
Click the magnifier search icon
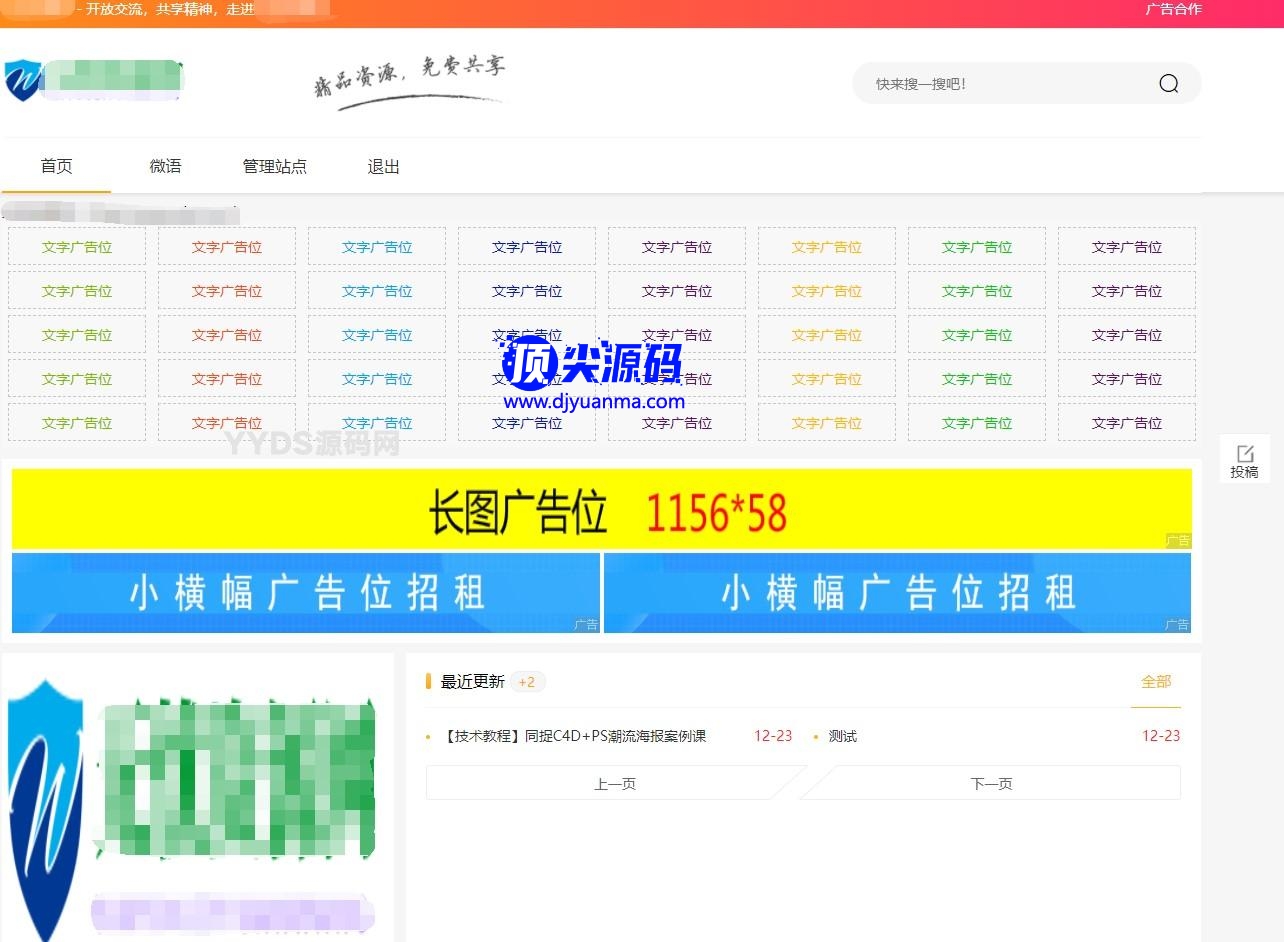click(1168, 84)
